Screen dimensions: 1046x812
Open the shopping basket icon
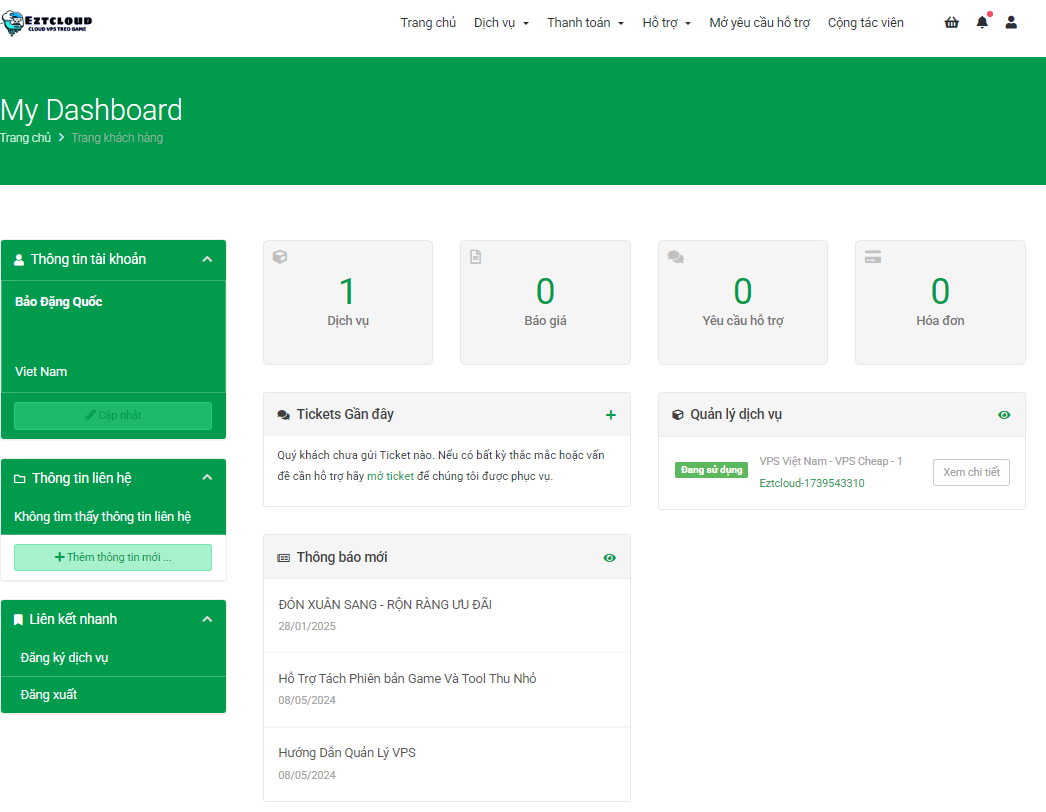coord(951,23)
